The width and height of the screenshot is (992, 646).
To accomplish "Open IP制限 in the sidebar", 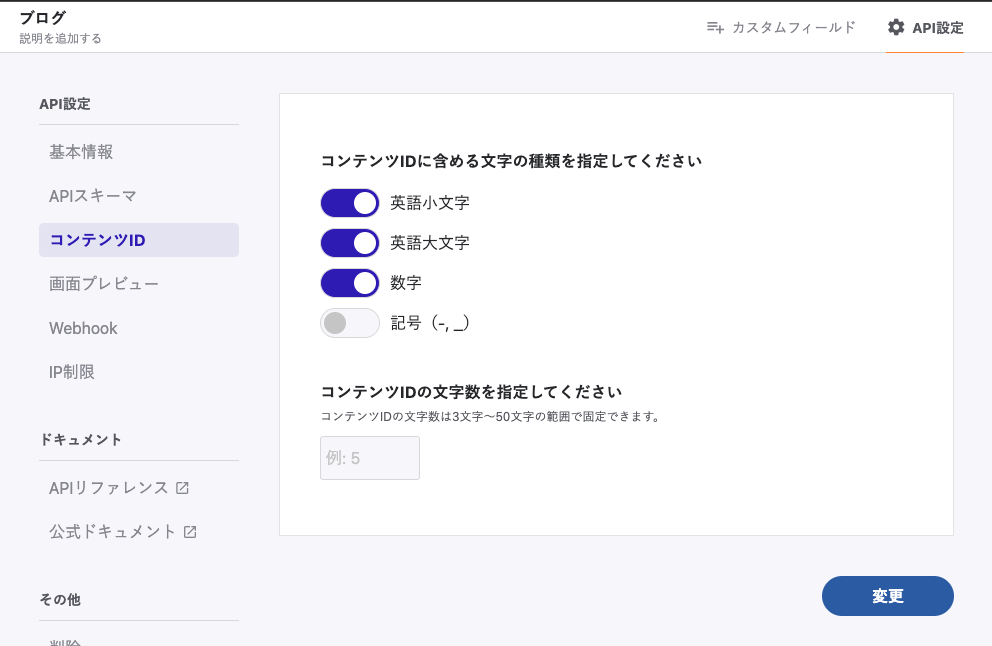I will [72, 372].
